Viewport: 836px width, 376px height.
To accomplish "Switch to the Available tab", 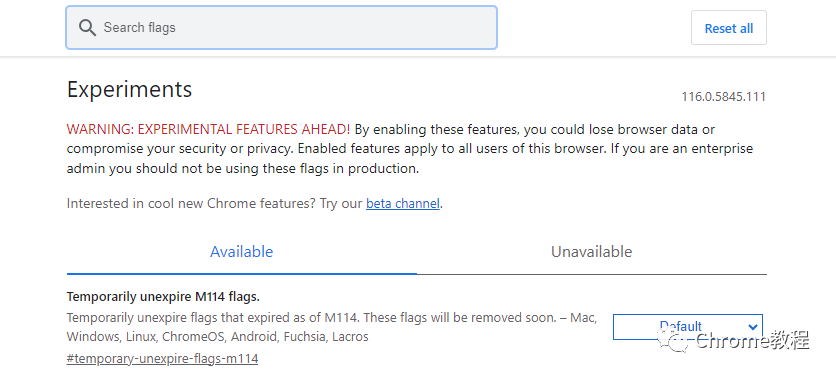I will (242, 252).
